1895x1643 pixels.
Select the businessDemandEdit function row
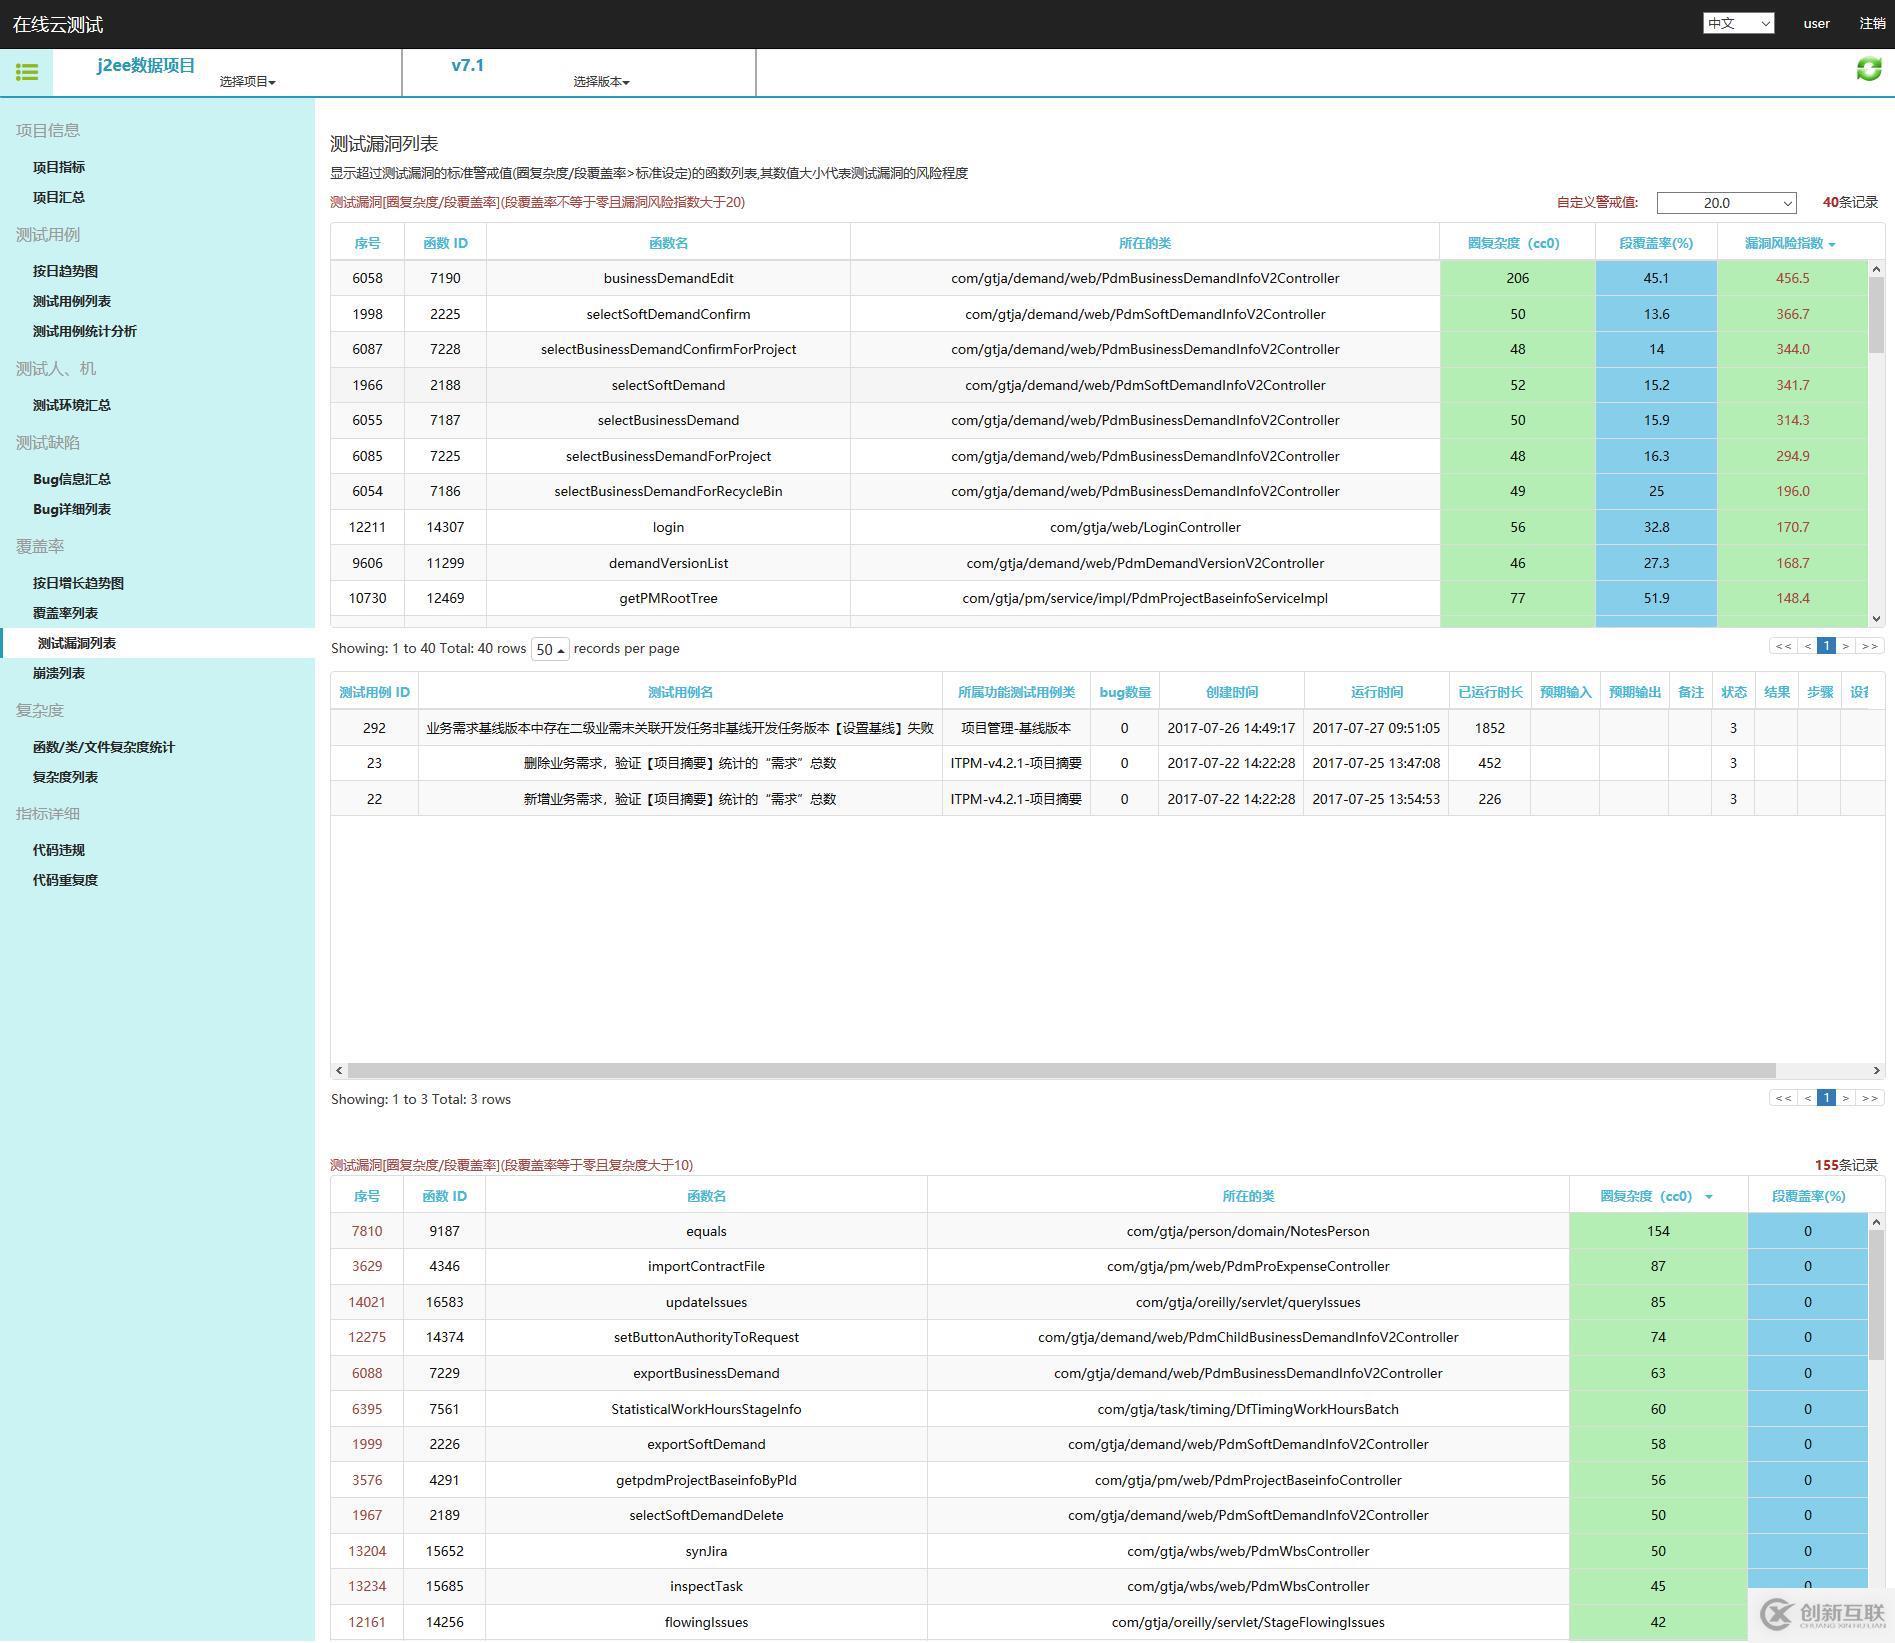pos(668,278)
